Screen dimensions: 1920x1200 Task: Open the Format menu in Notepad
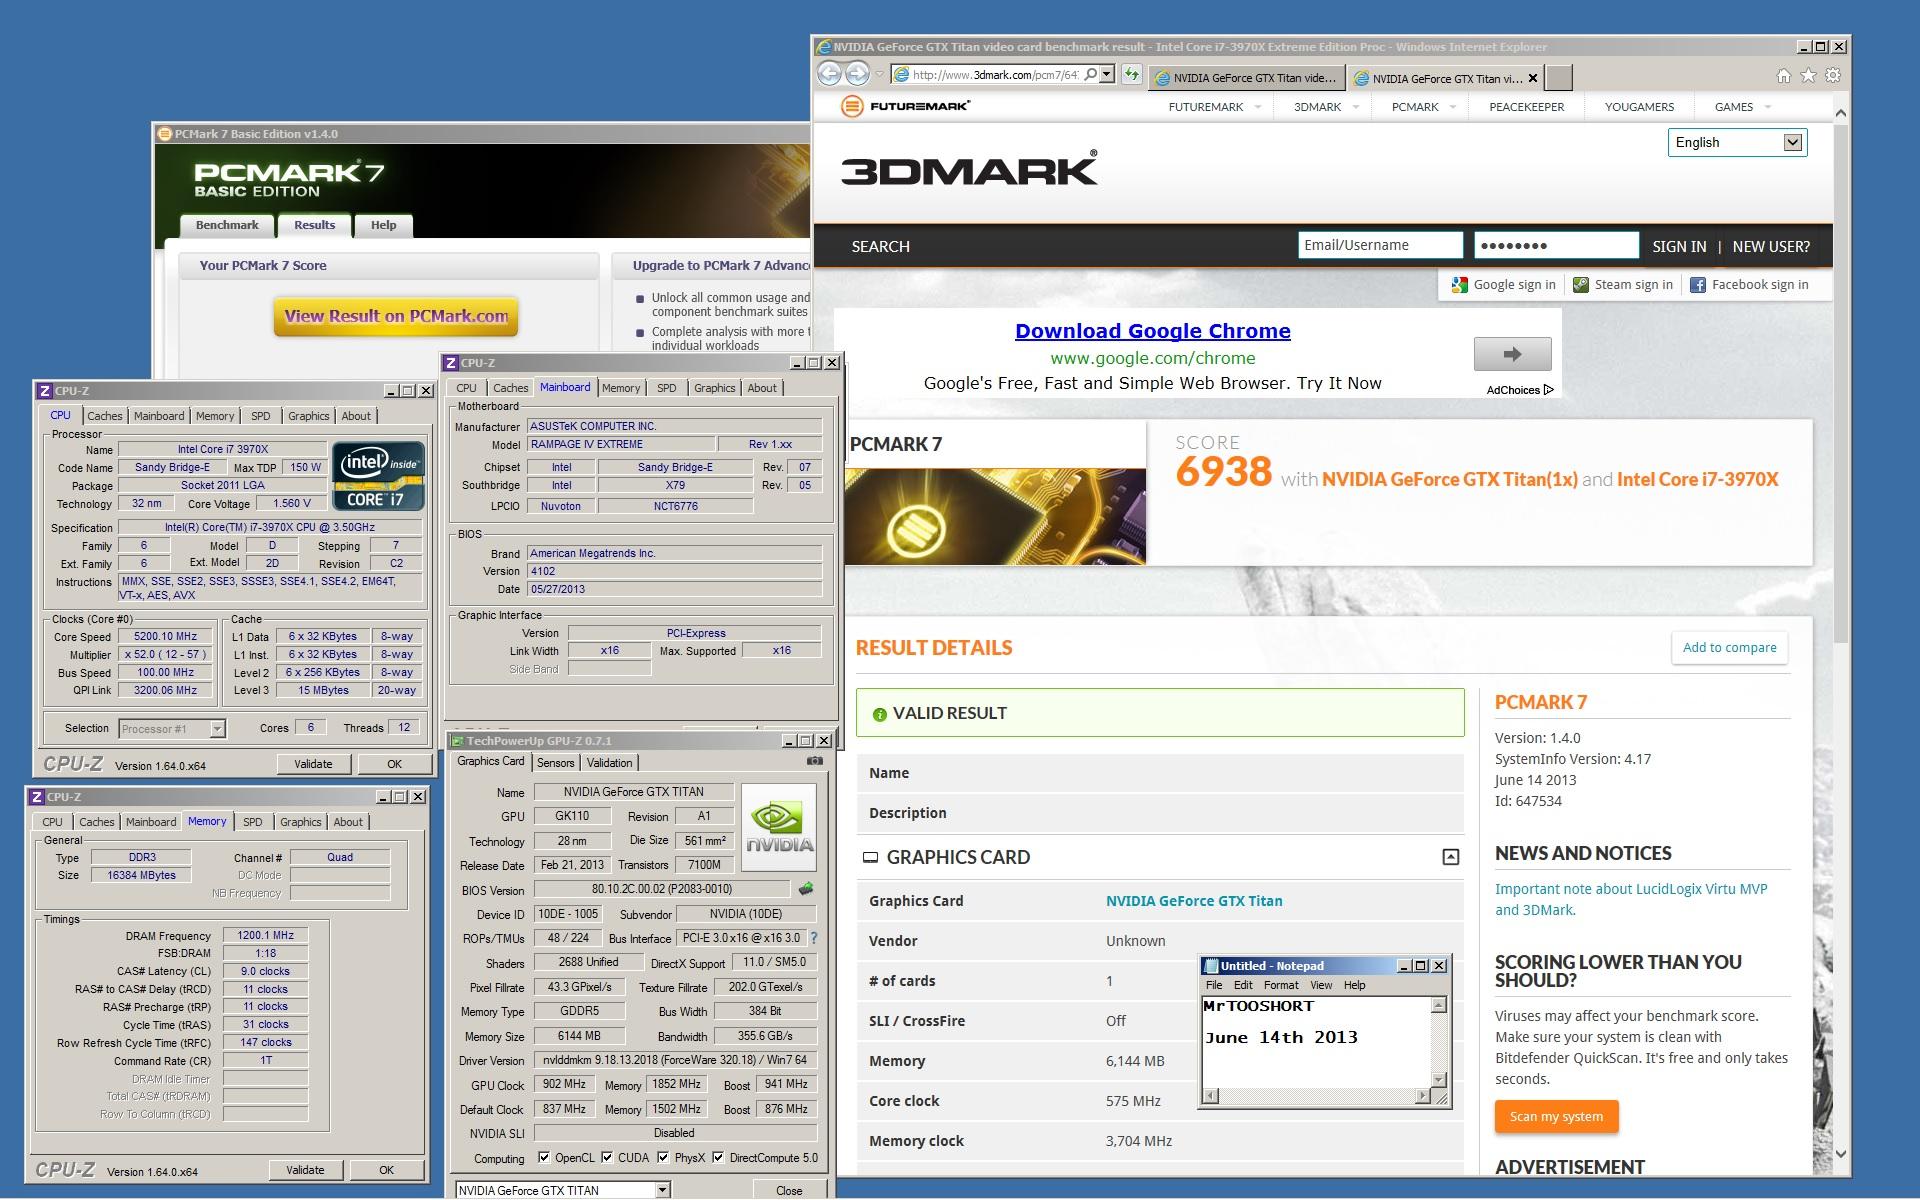[1281, 985]
